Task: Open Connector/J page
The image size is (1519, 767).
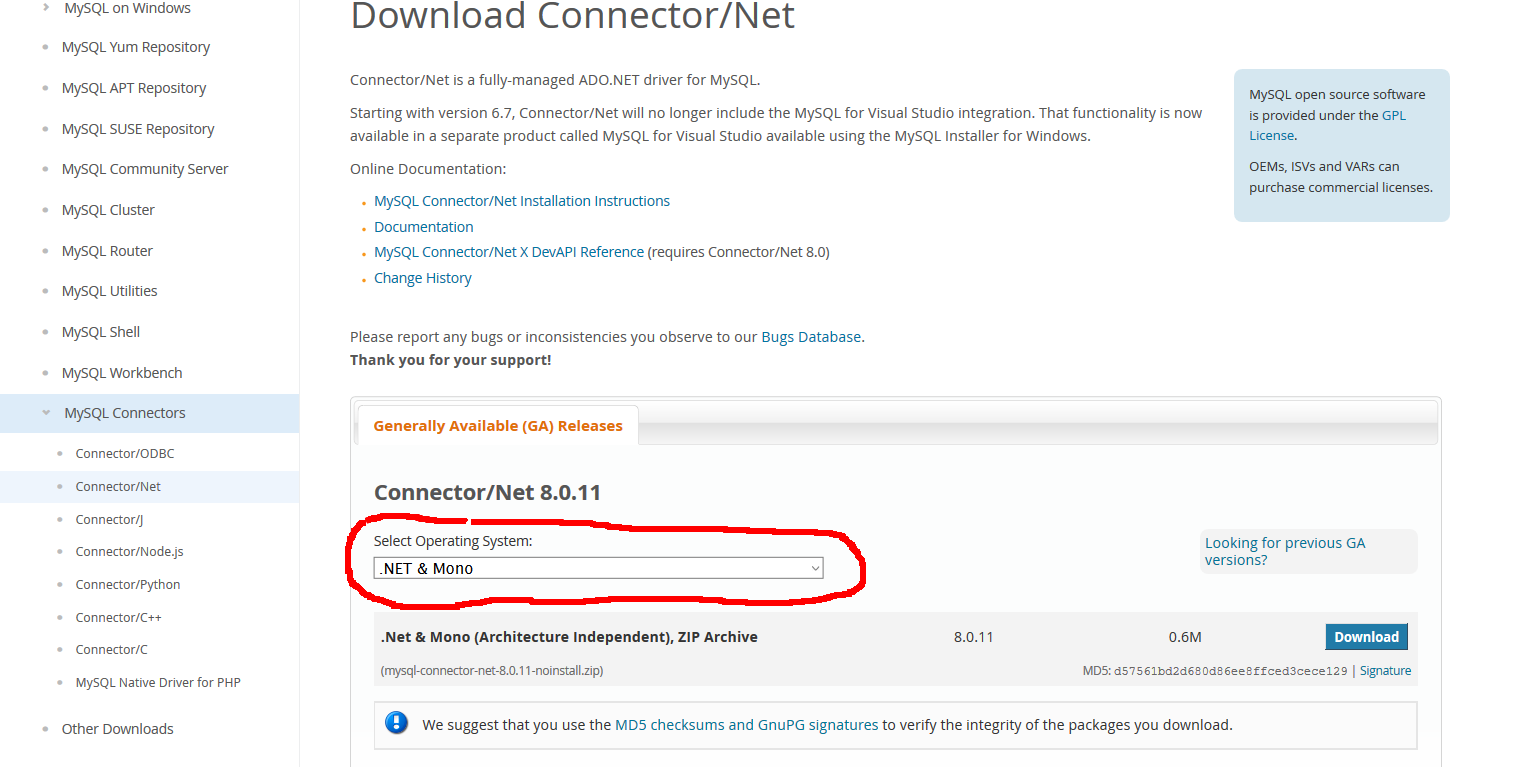Action: coord(110,520)
